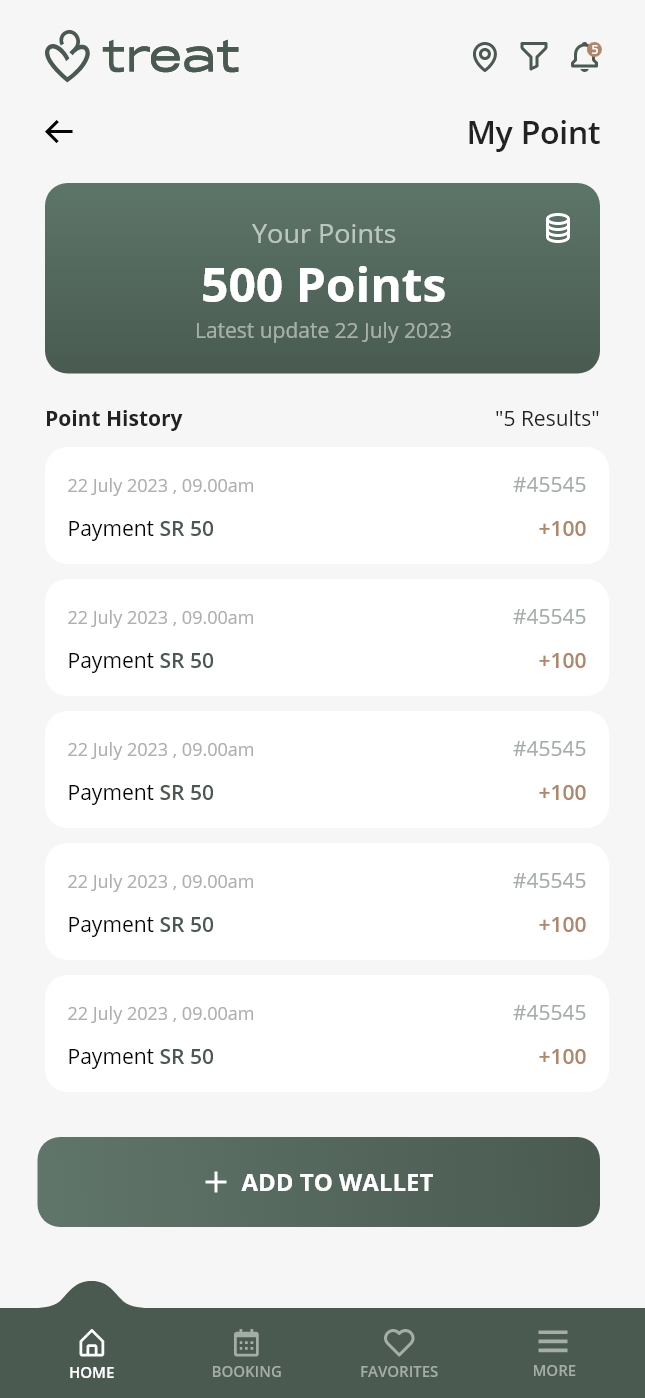Open the last Payment SR 50 entry
The width and height of the screenshot is (645, 1398).
326,1034
